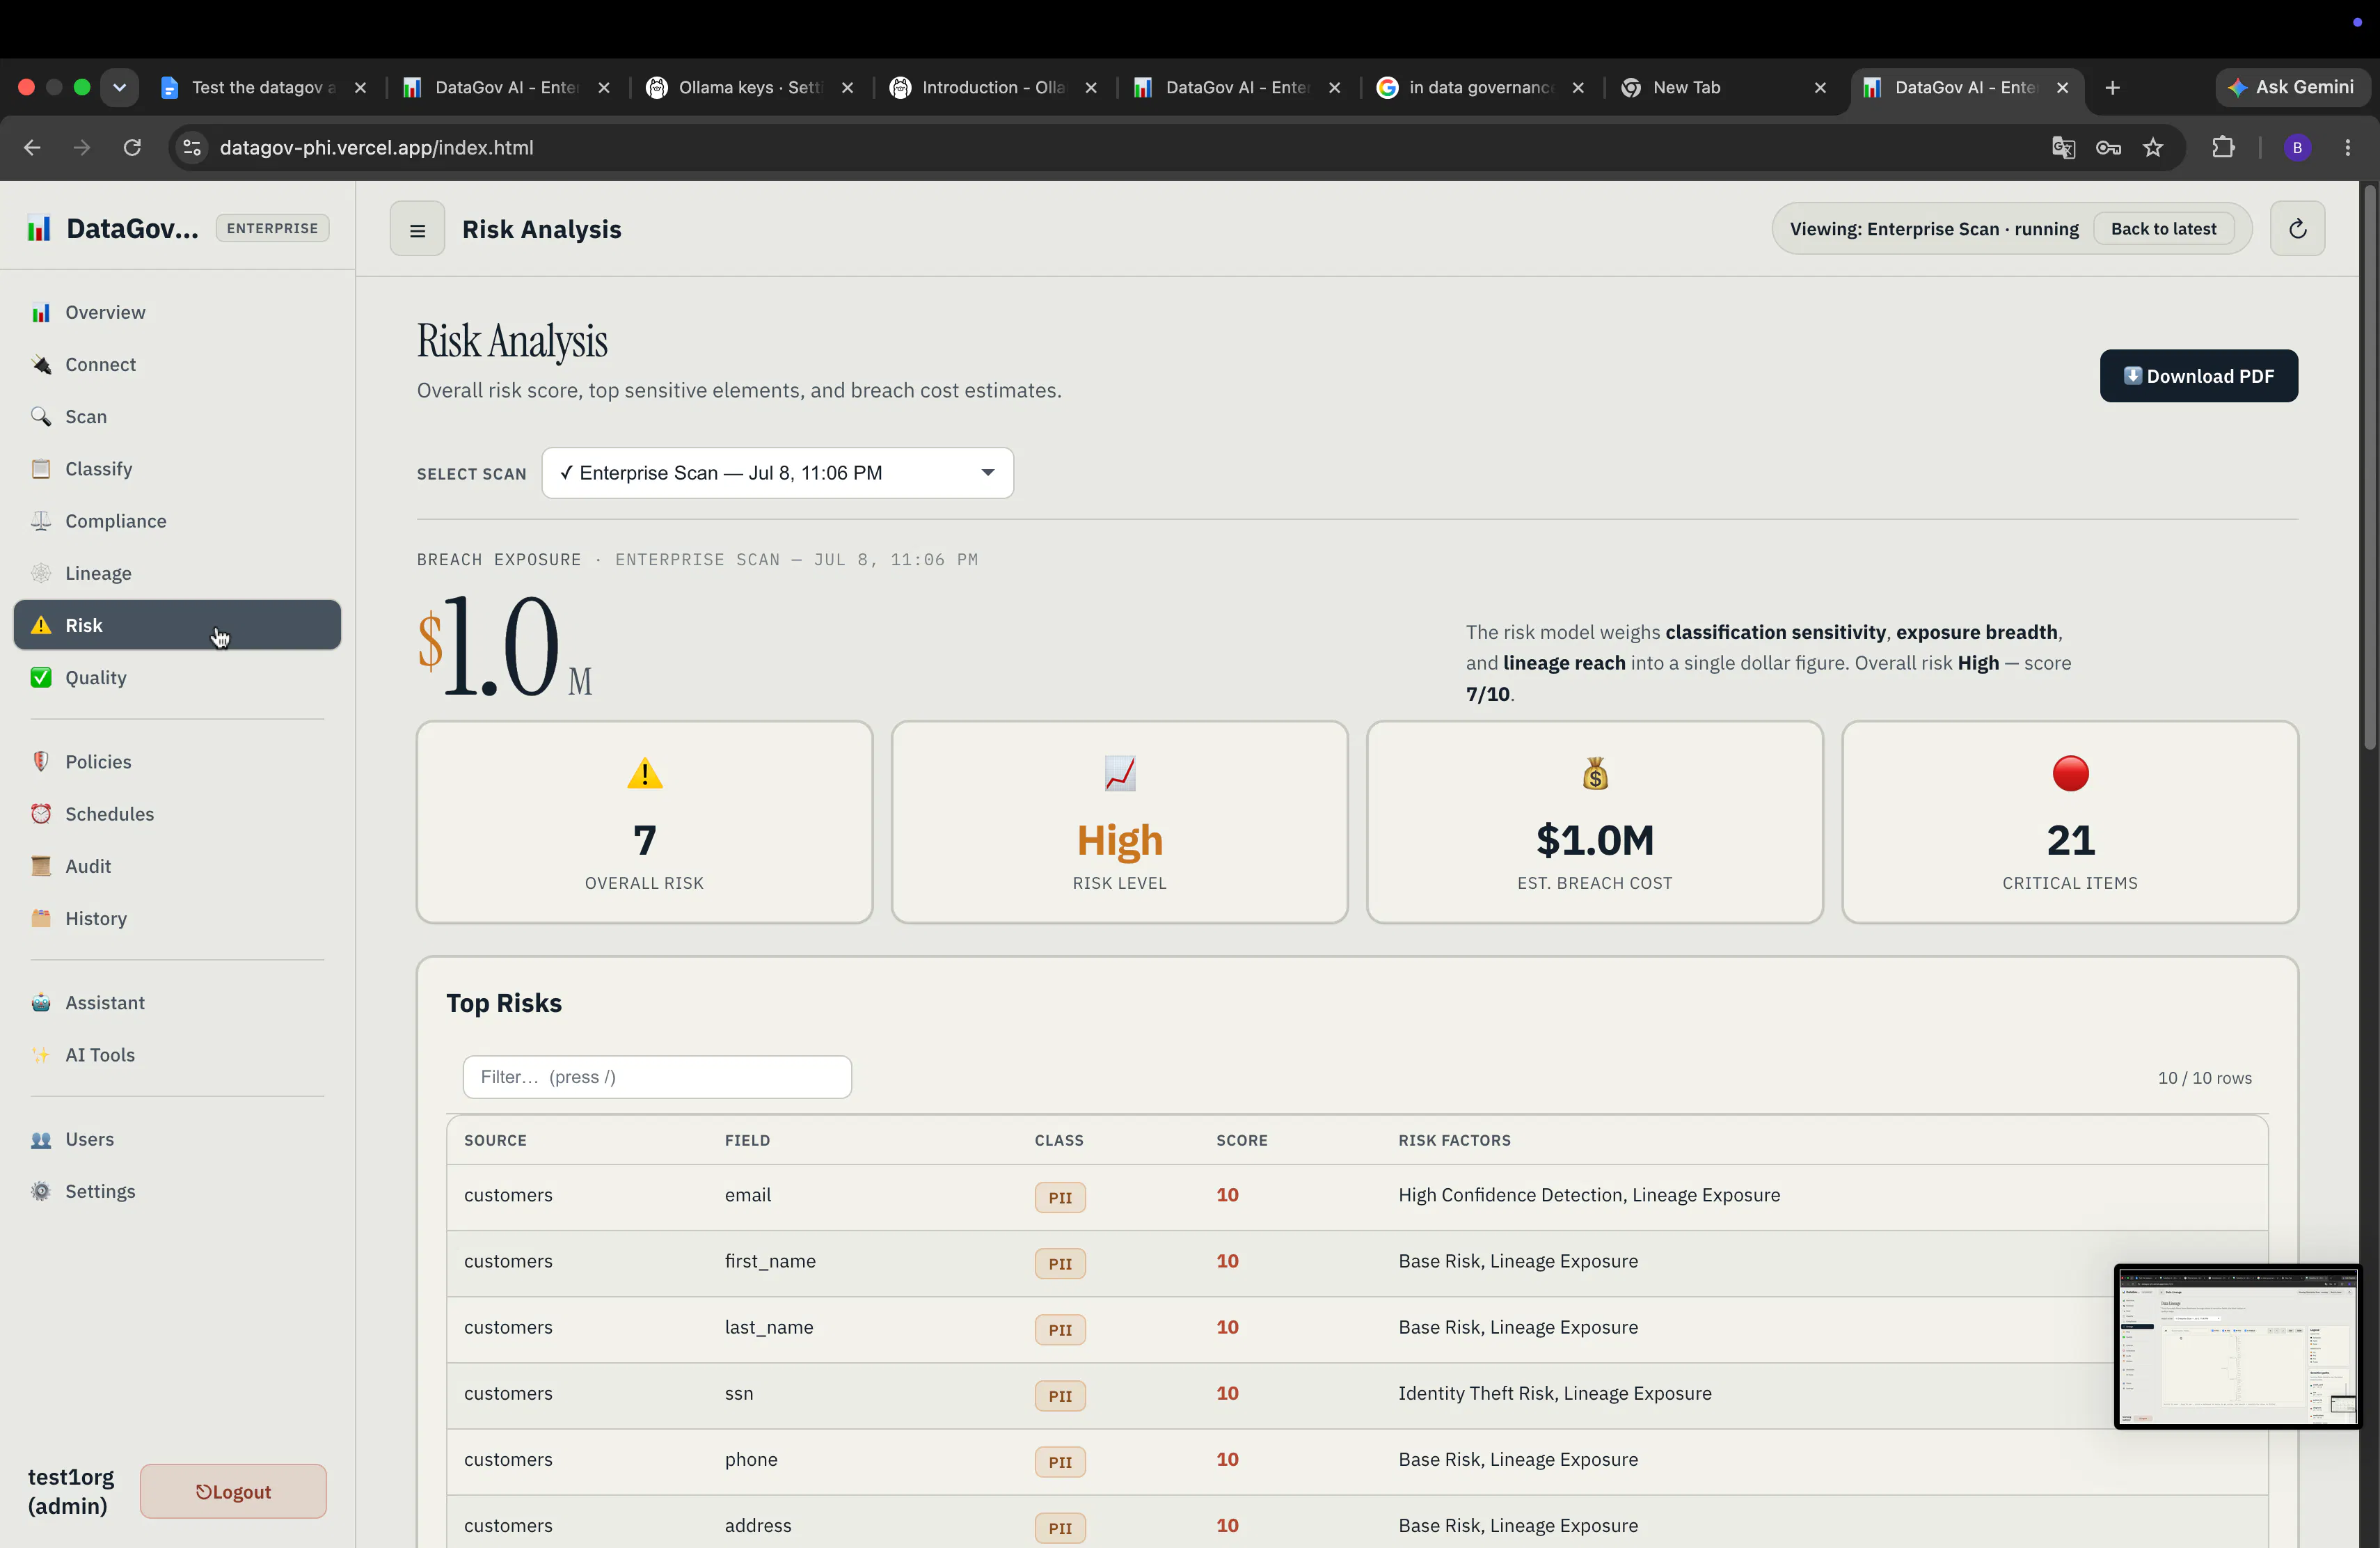Switch to 'Test the datagov' docs tab

263,88
